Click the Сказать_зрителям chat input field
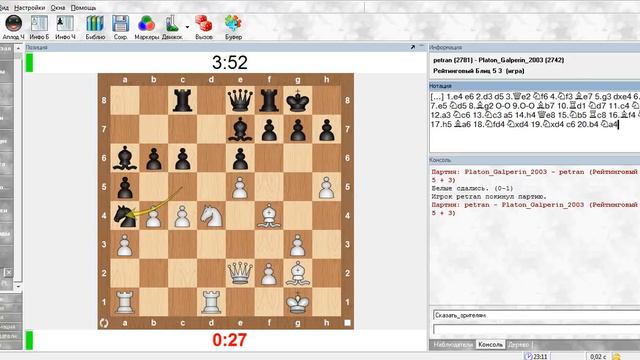The width and height of the screenshot is (640, 360). pyautogui.click(x=536, y=315)
